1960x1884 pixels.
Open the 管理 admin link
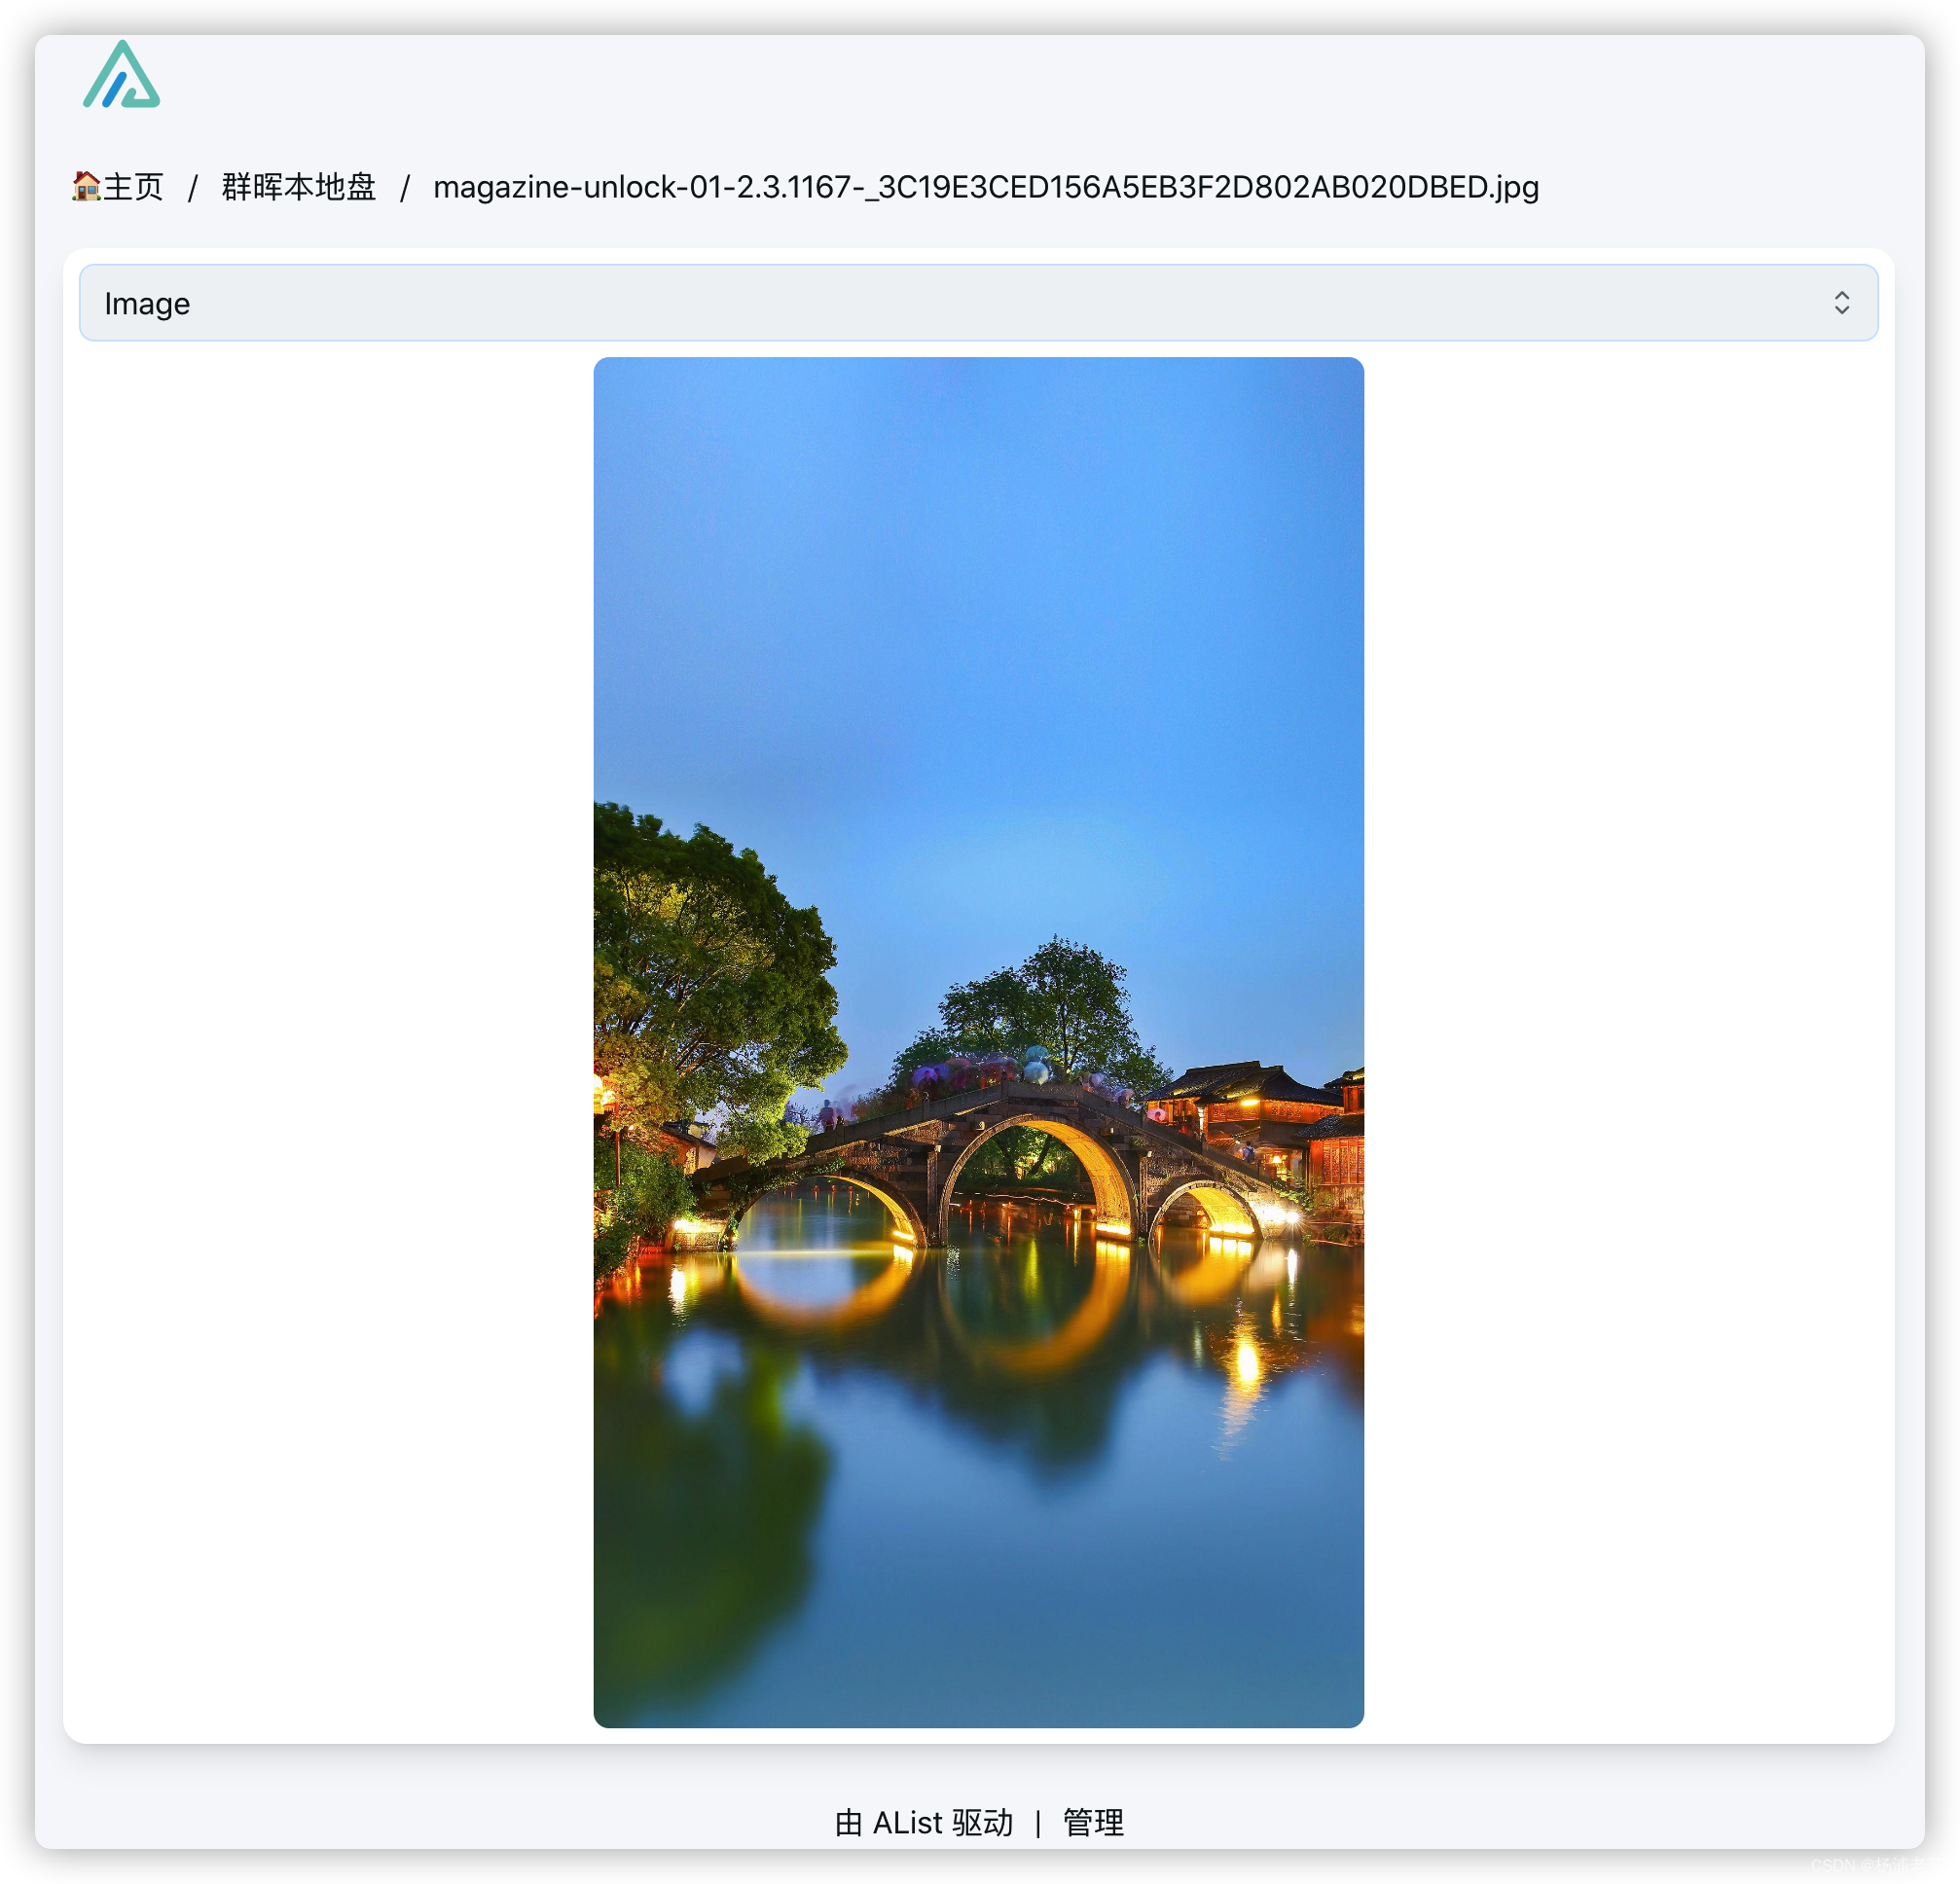click(x=1093, y=1822)
